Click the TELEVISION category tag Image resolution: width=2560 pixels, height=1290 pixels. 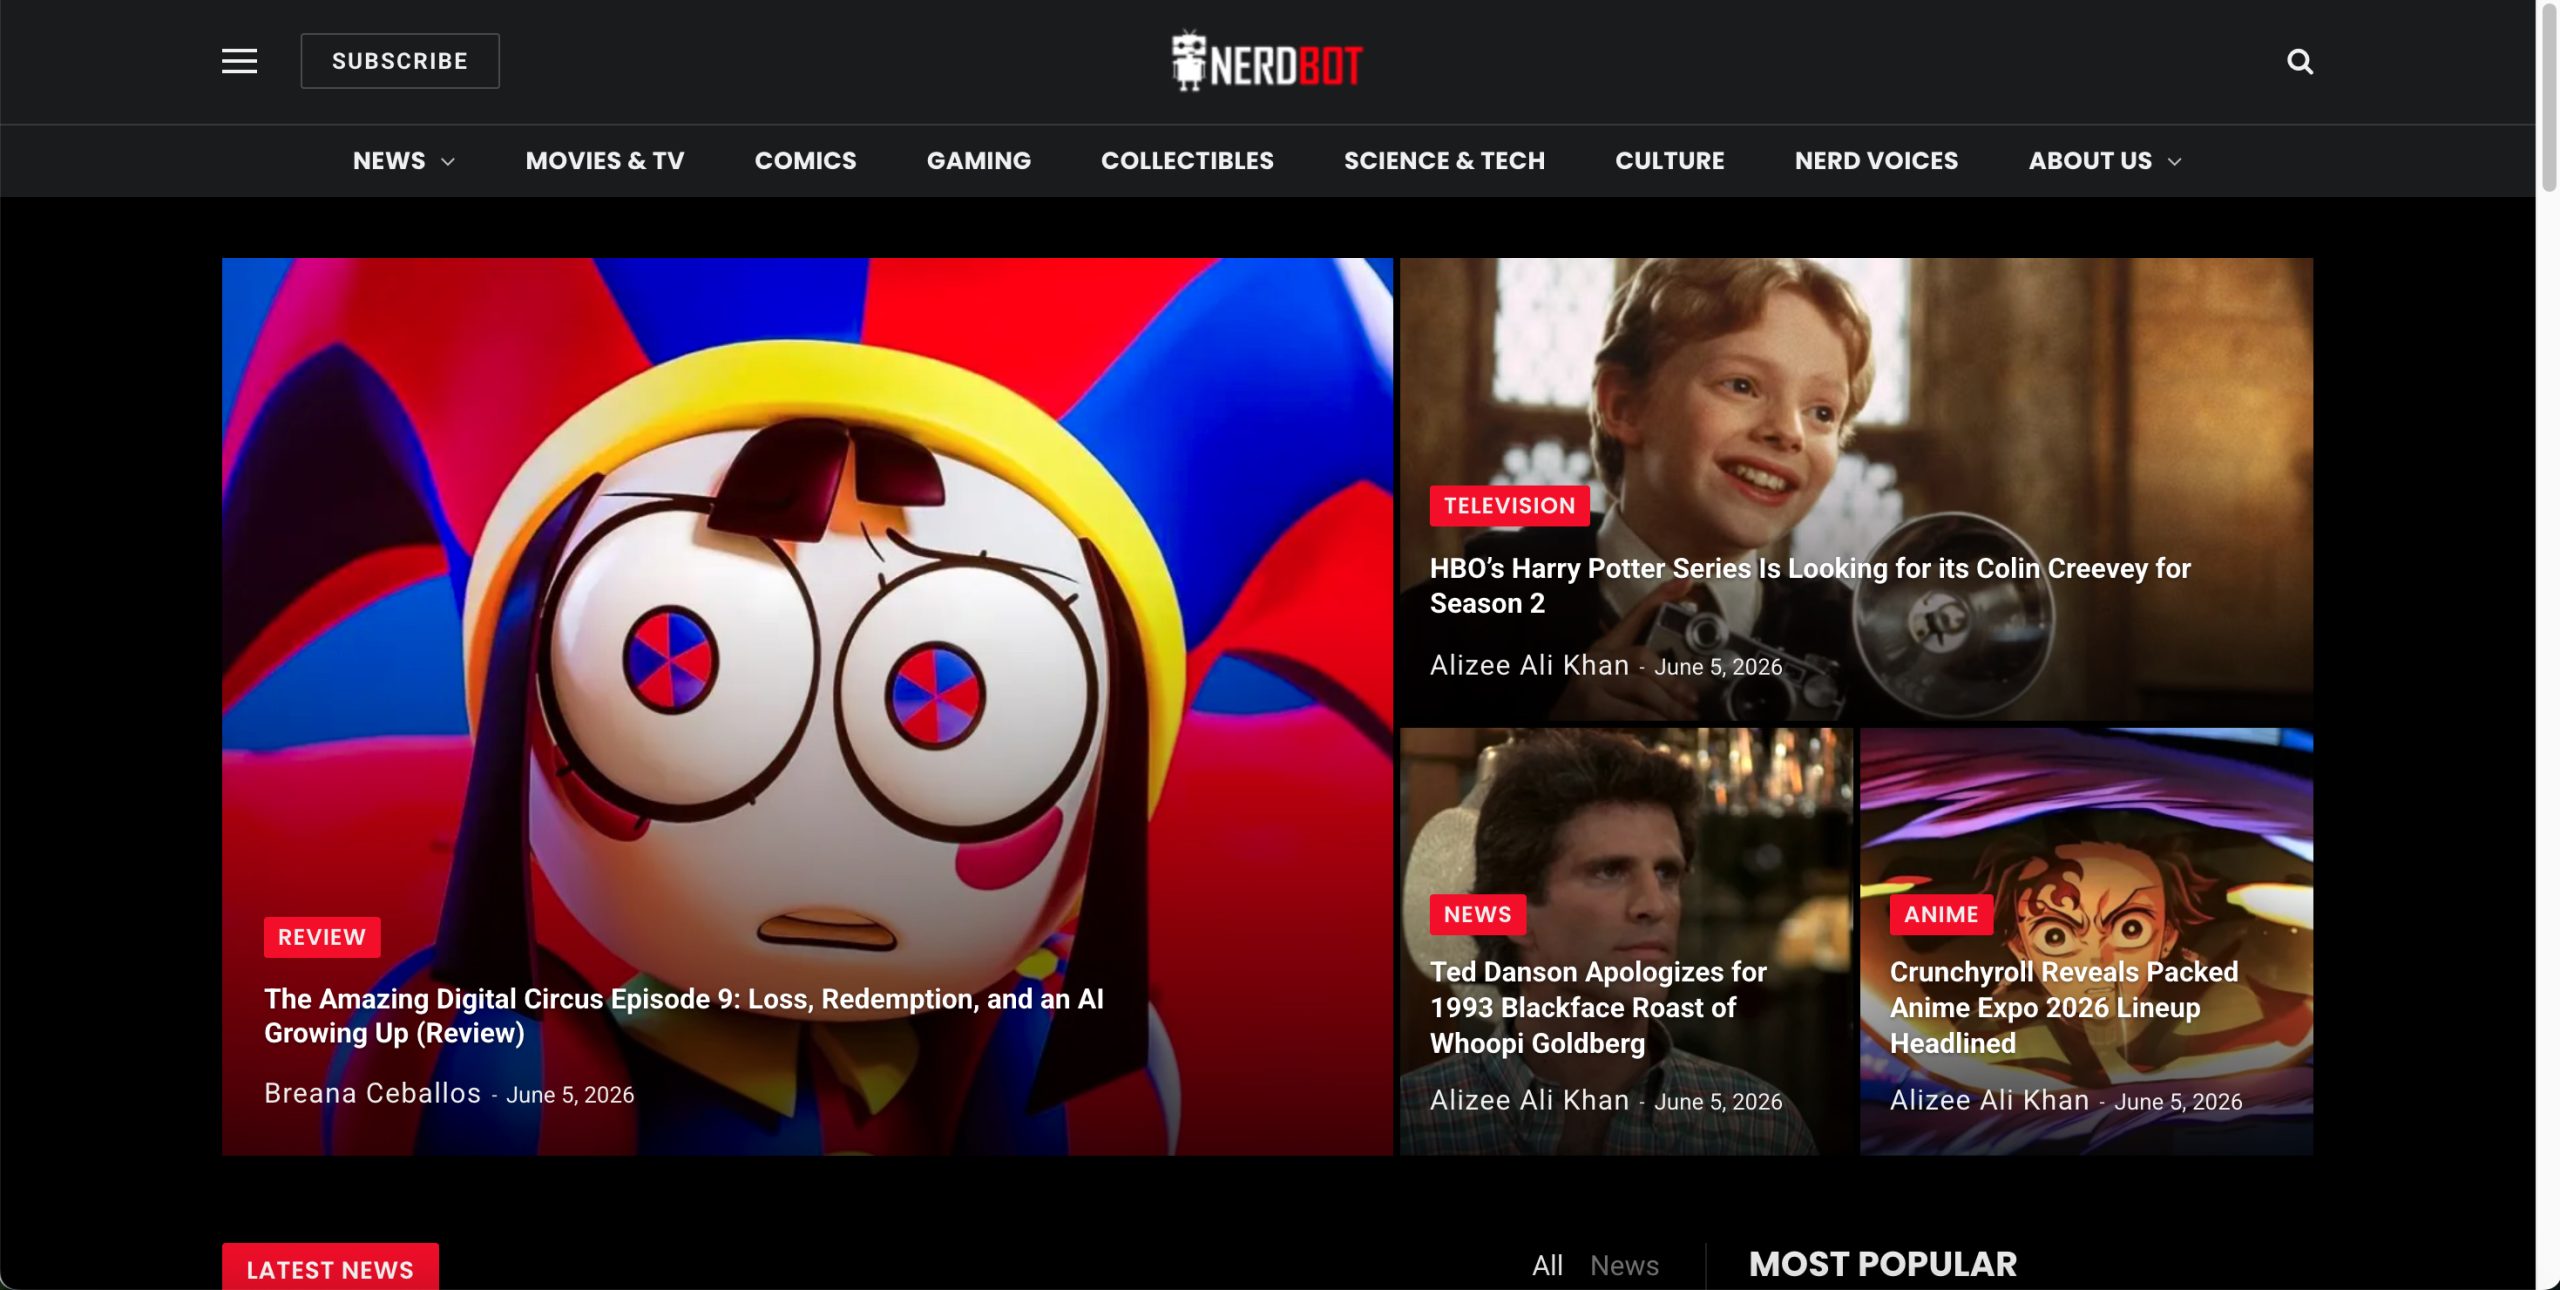tap(1509, 506)
